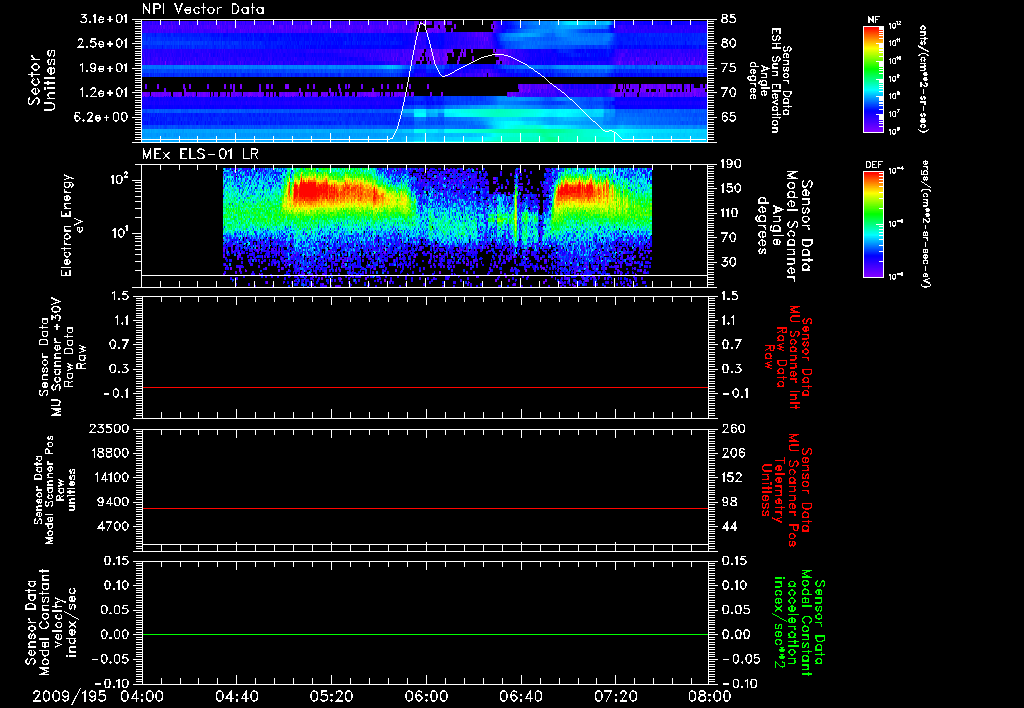Click the 05:20 time axis label
The image size is (1024, 708).
pos(331,697)
